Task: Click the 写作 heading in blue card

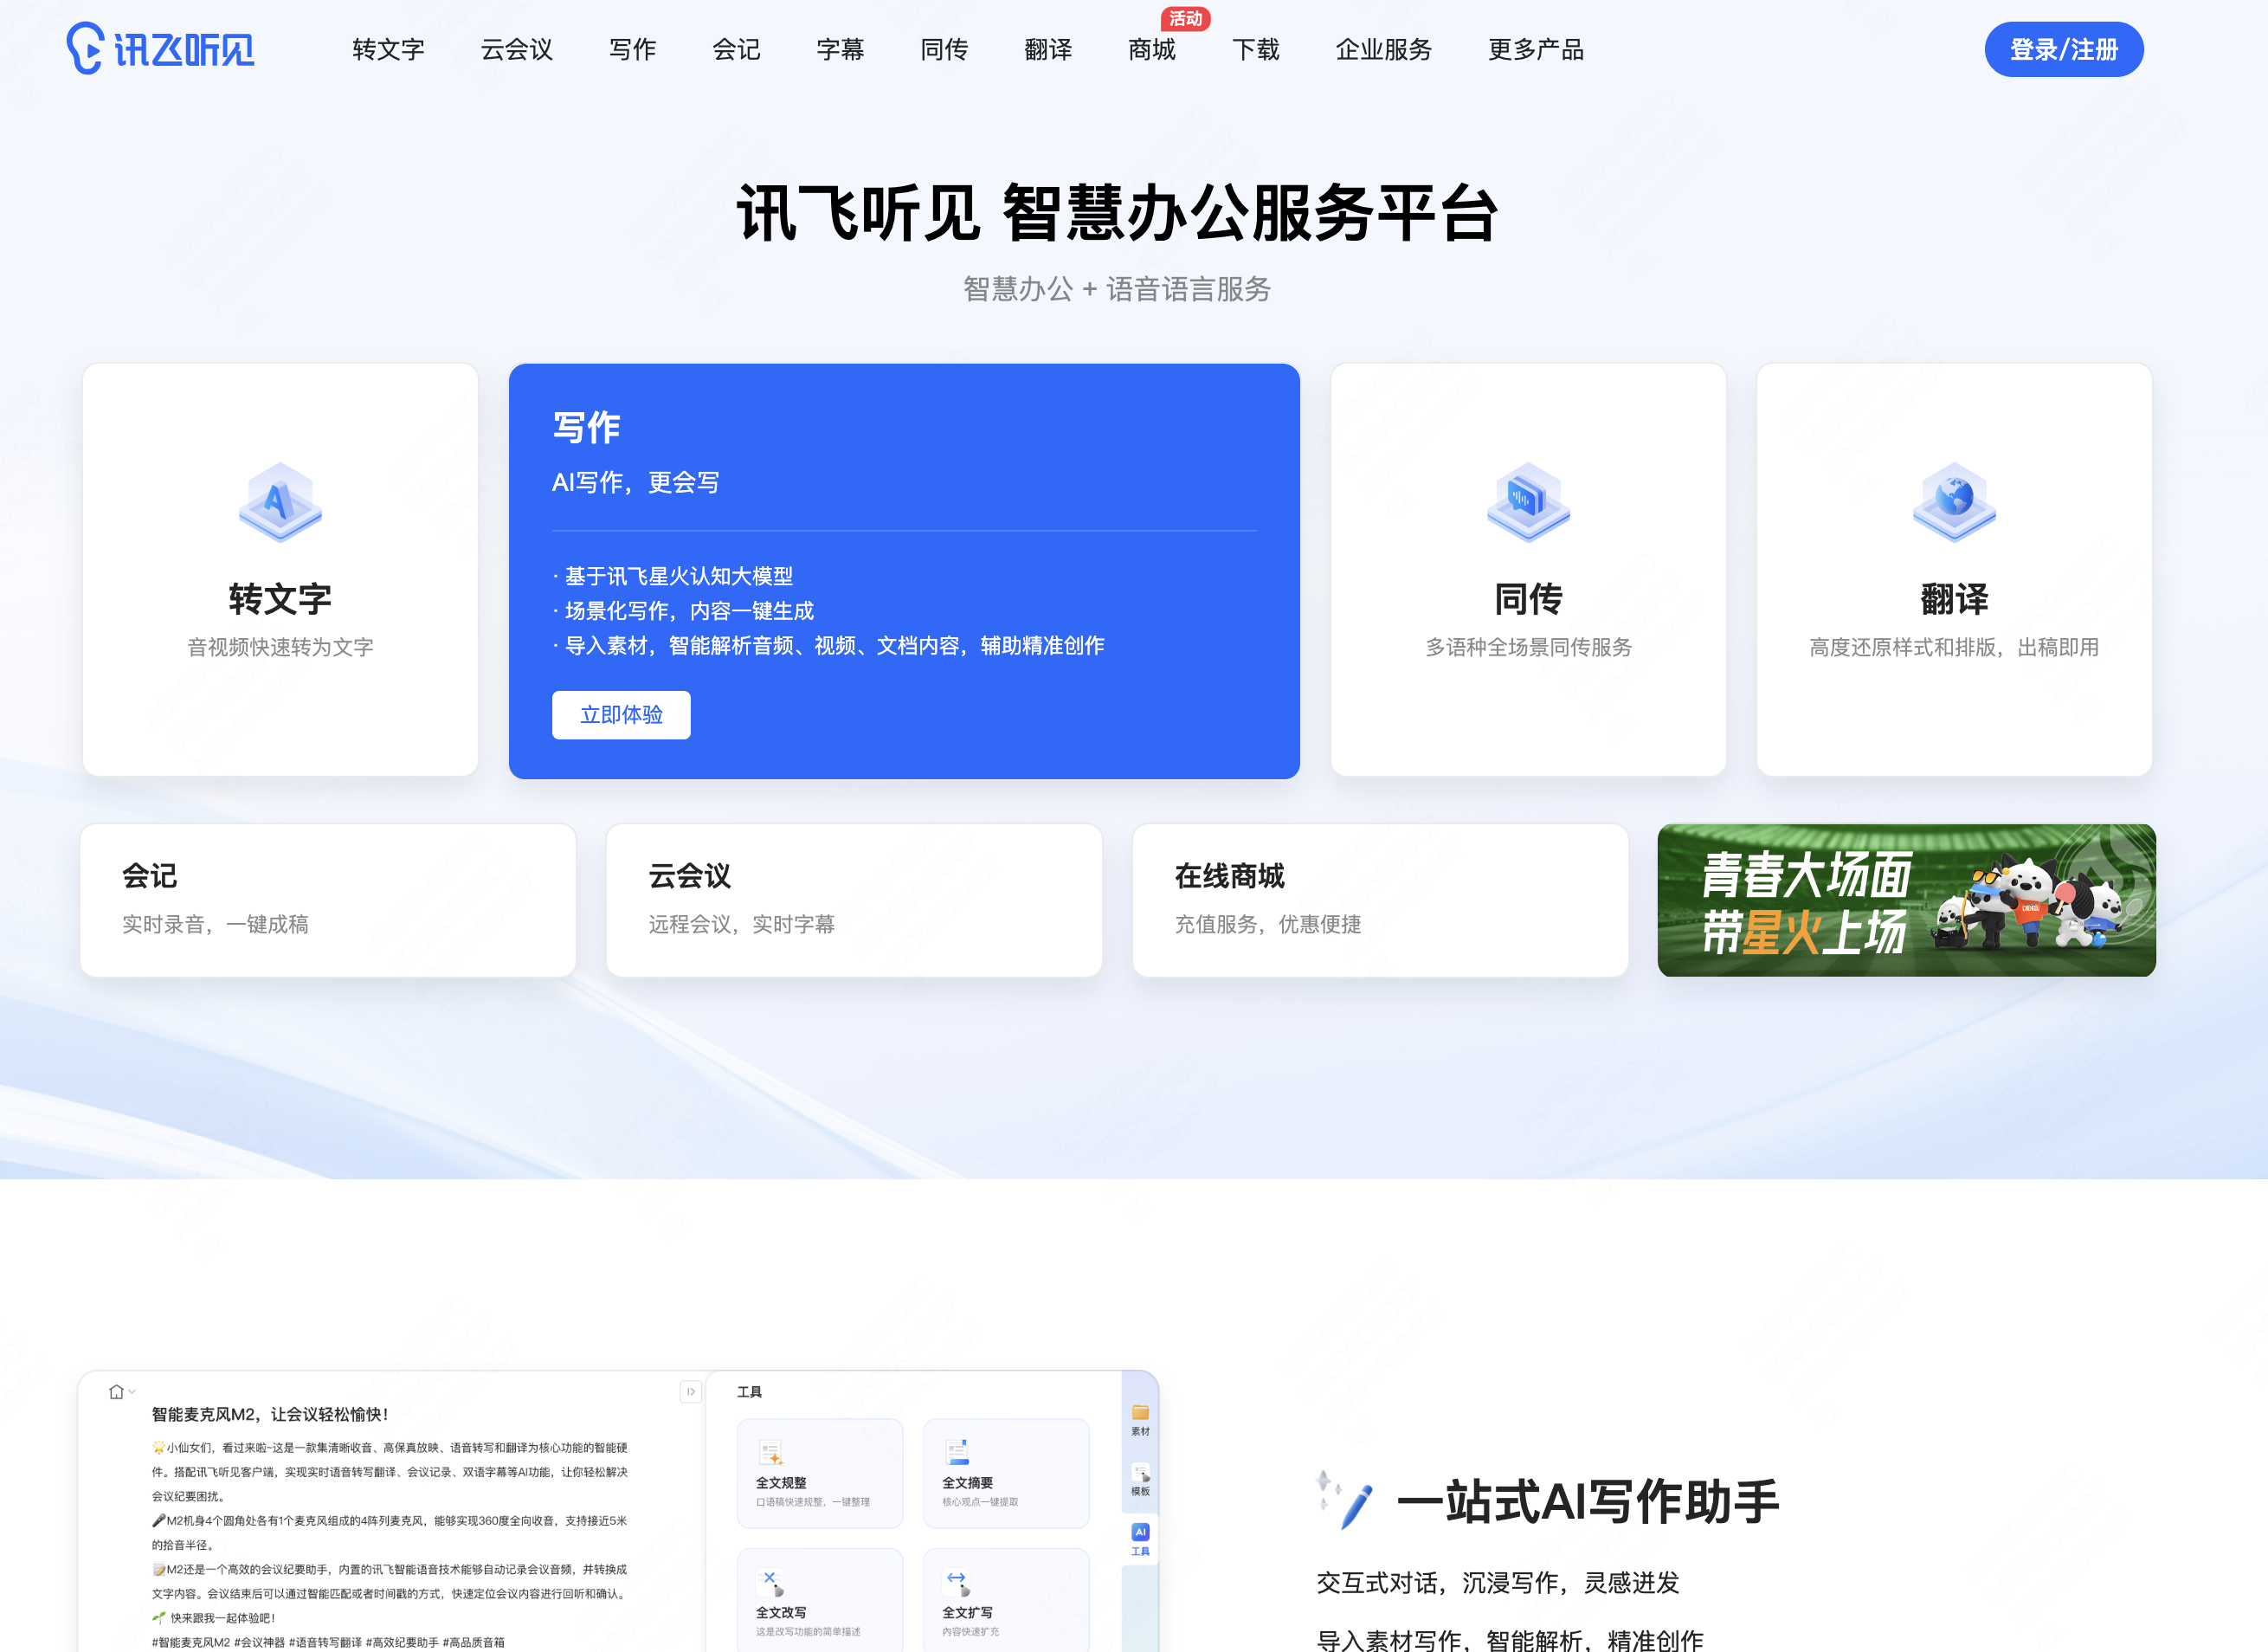Action: point(587,428)
